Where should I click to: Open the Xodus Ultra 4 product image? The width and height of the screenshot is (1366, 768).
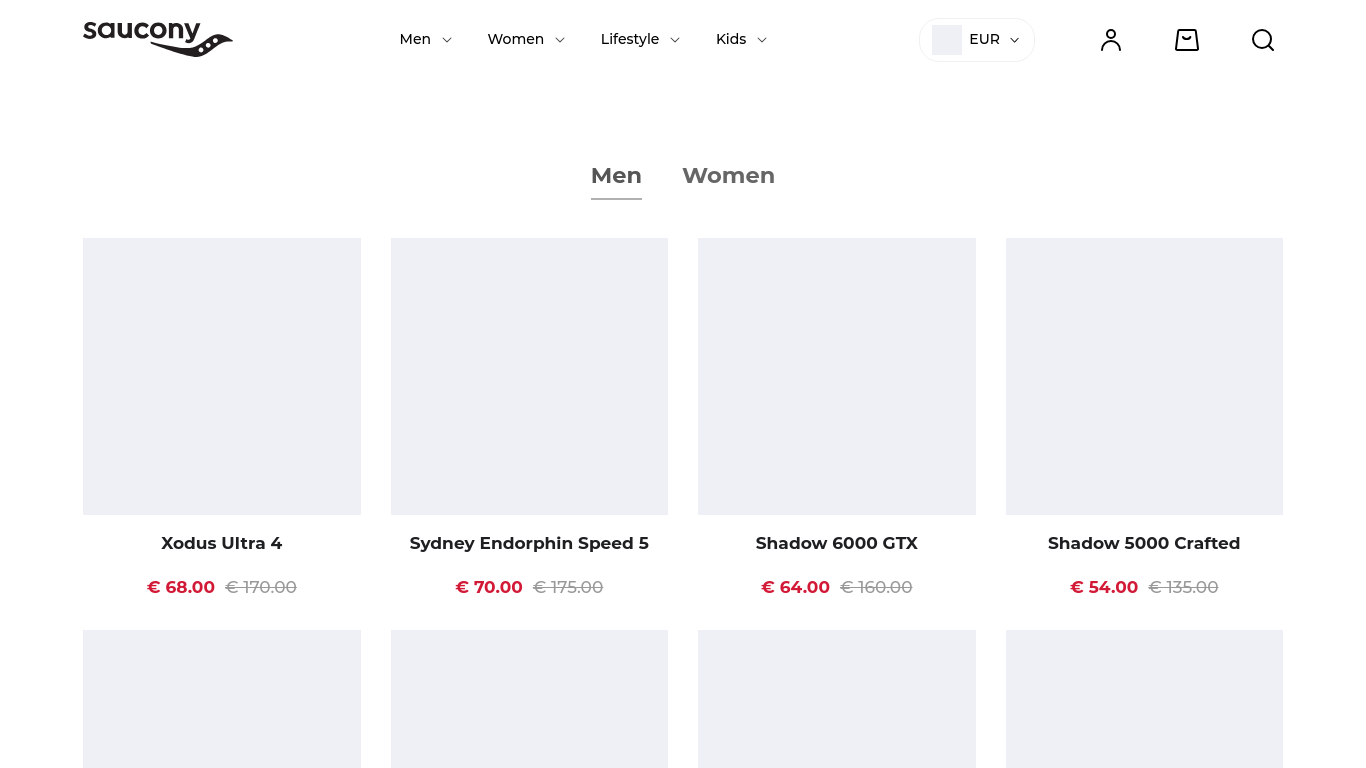pos(222,376)
